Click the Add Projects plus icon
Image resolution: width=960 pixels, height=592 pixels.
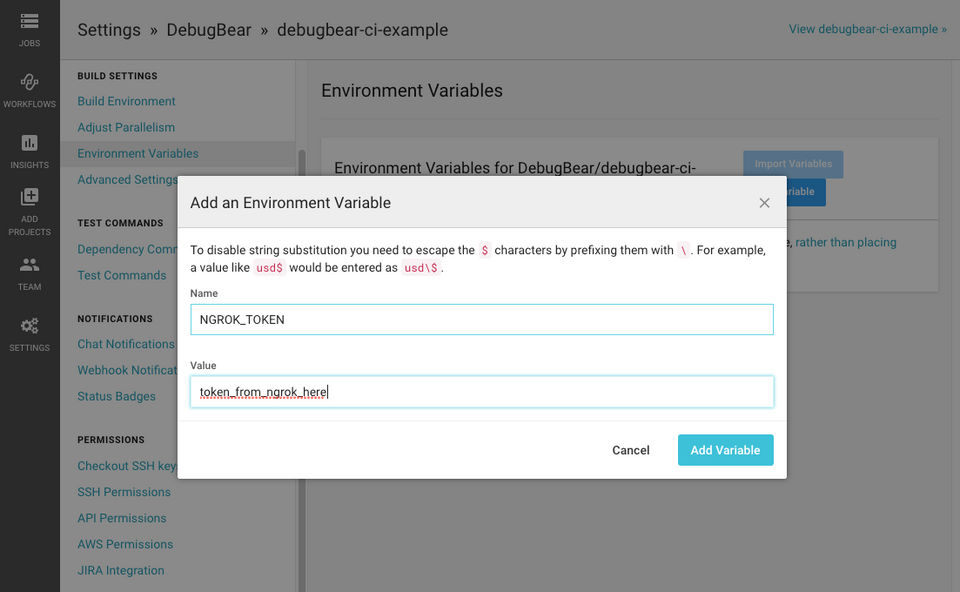pyautogui.click(x=29, y=198)
